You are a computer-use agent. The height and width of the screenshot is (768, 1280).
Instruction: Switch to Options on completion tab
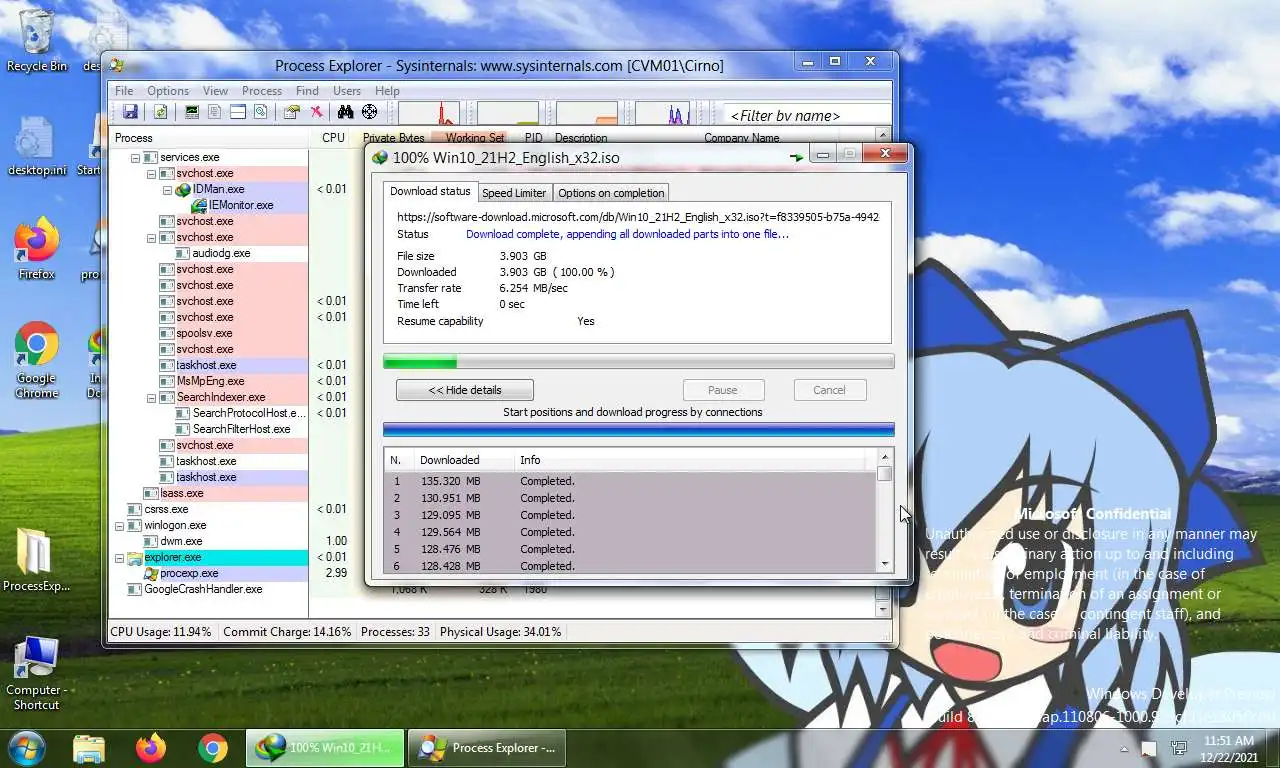tap(611, 193)
